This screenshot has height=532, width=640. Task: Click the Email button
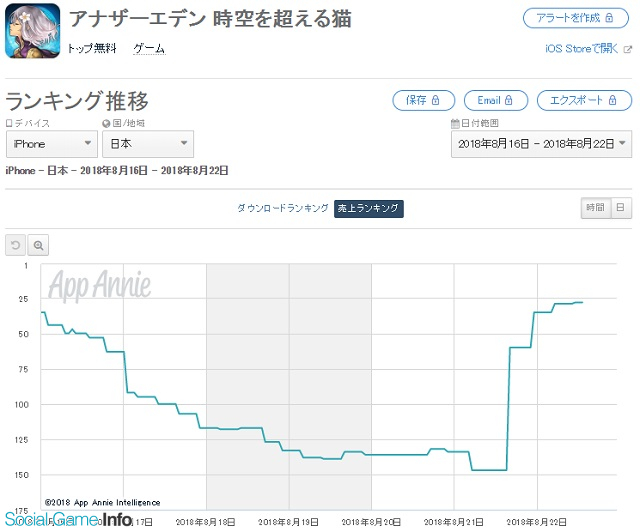[x=496, y=100]
